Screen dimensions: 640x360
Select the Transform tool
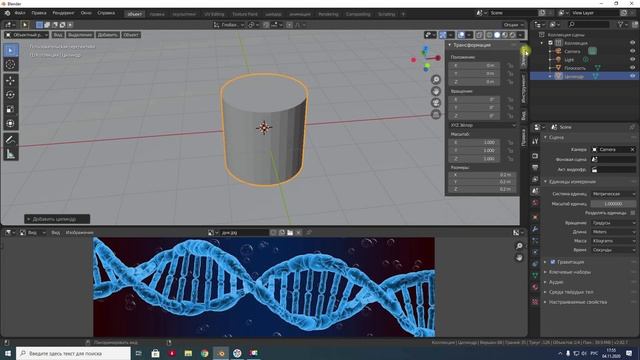[11, 123]
